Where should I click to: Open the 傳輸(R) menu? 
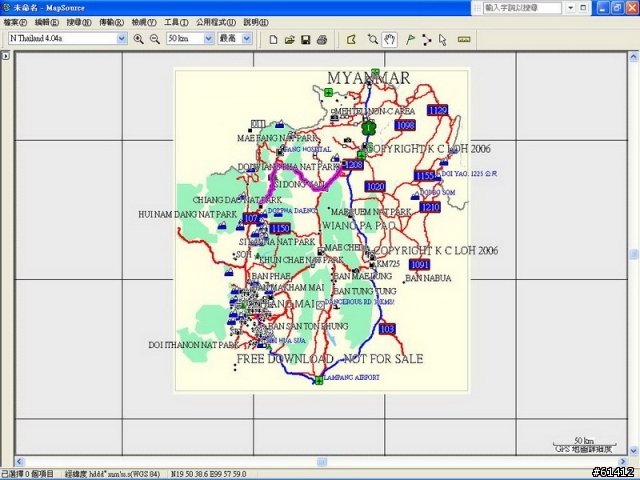pyautogui.click(x=111, y=22)
